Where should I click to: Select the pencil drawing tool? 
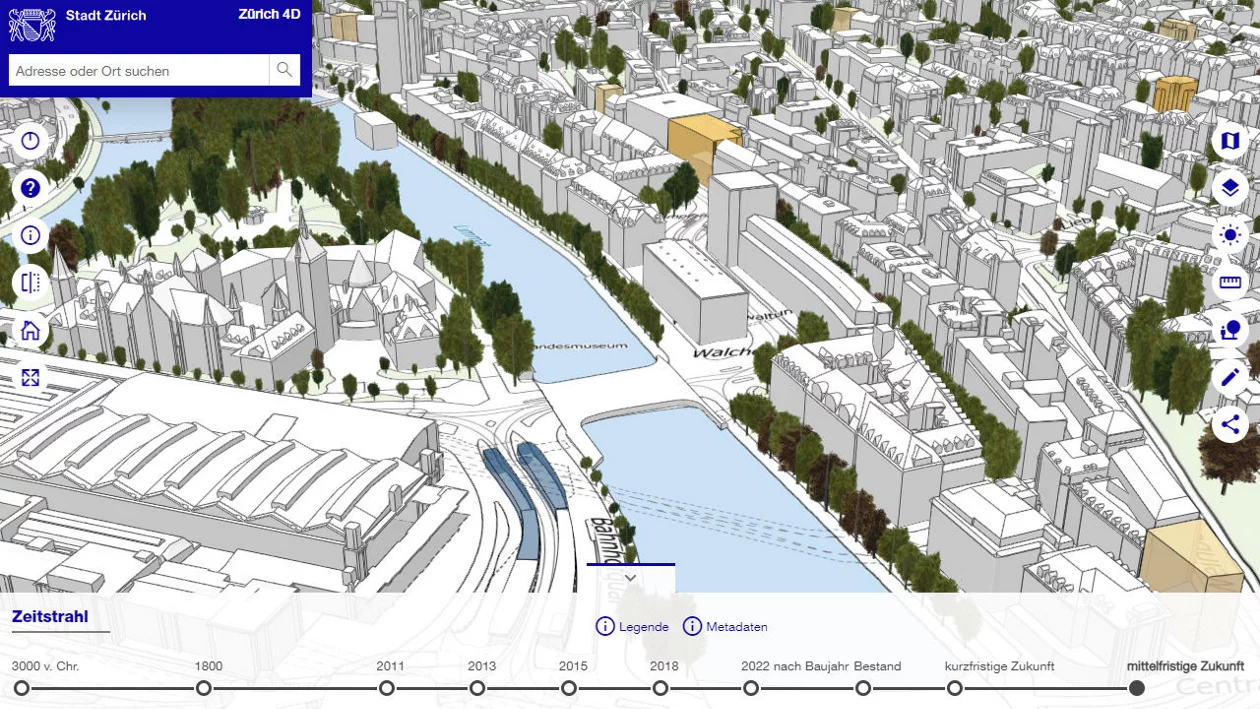[1230, 377]
